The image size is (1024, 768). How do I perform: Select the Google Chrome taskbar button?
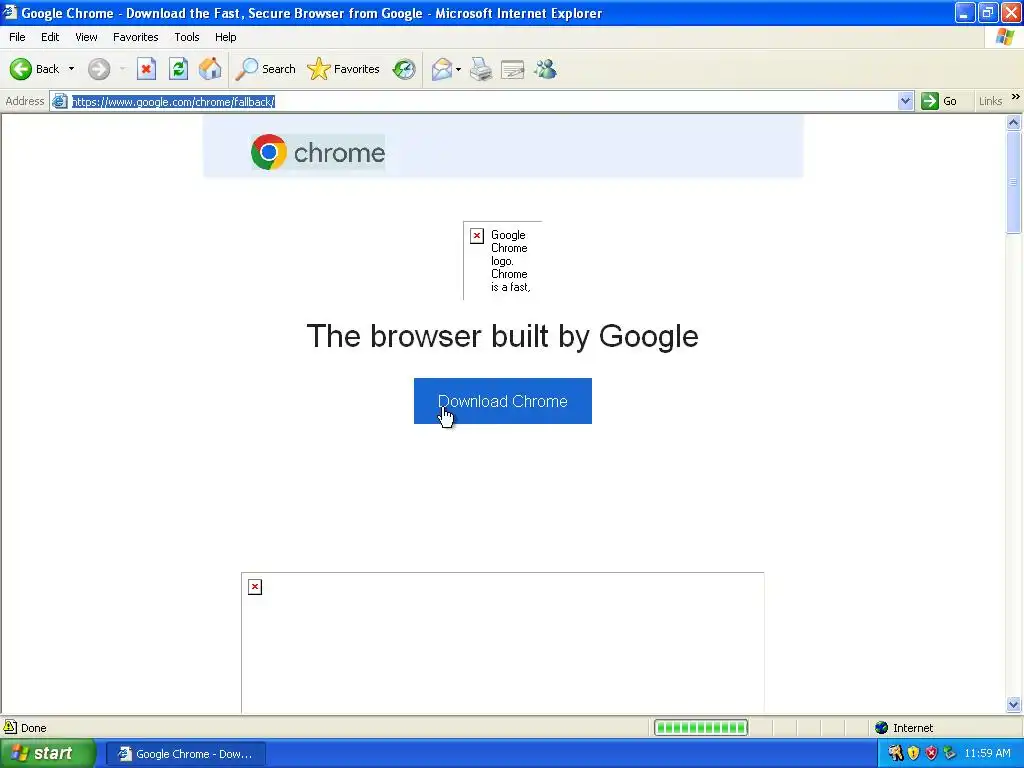click(186, 754)
